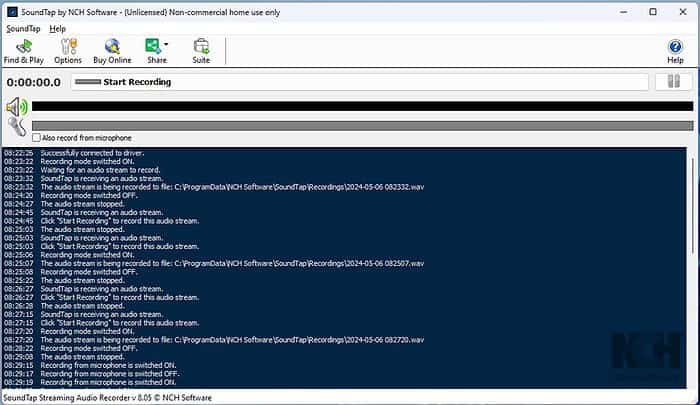Click the microphone icon
Viewport: 700px width, 405px height.
click(x=17, y=127)
